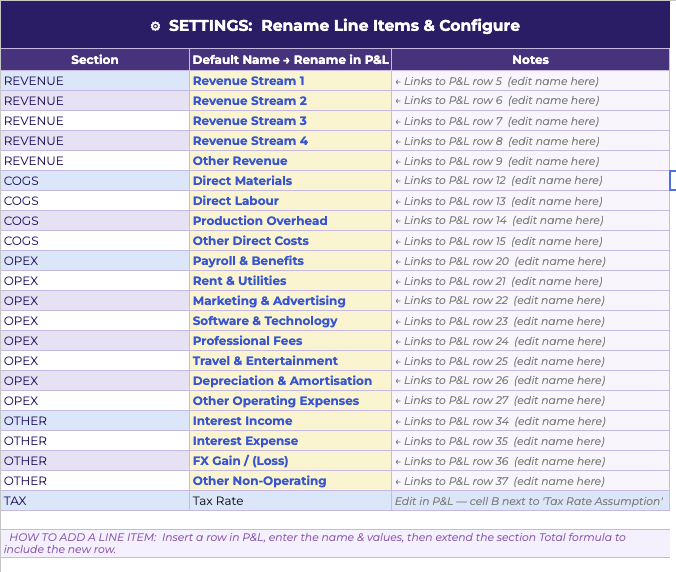Select the 'Rent & Utilities' cell

point(290,281)
